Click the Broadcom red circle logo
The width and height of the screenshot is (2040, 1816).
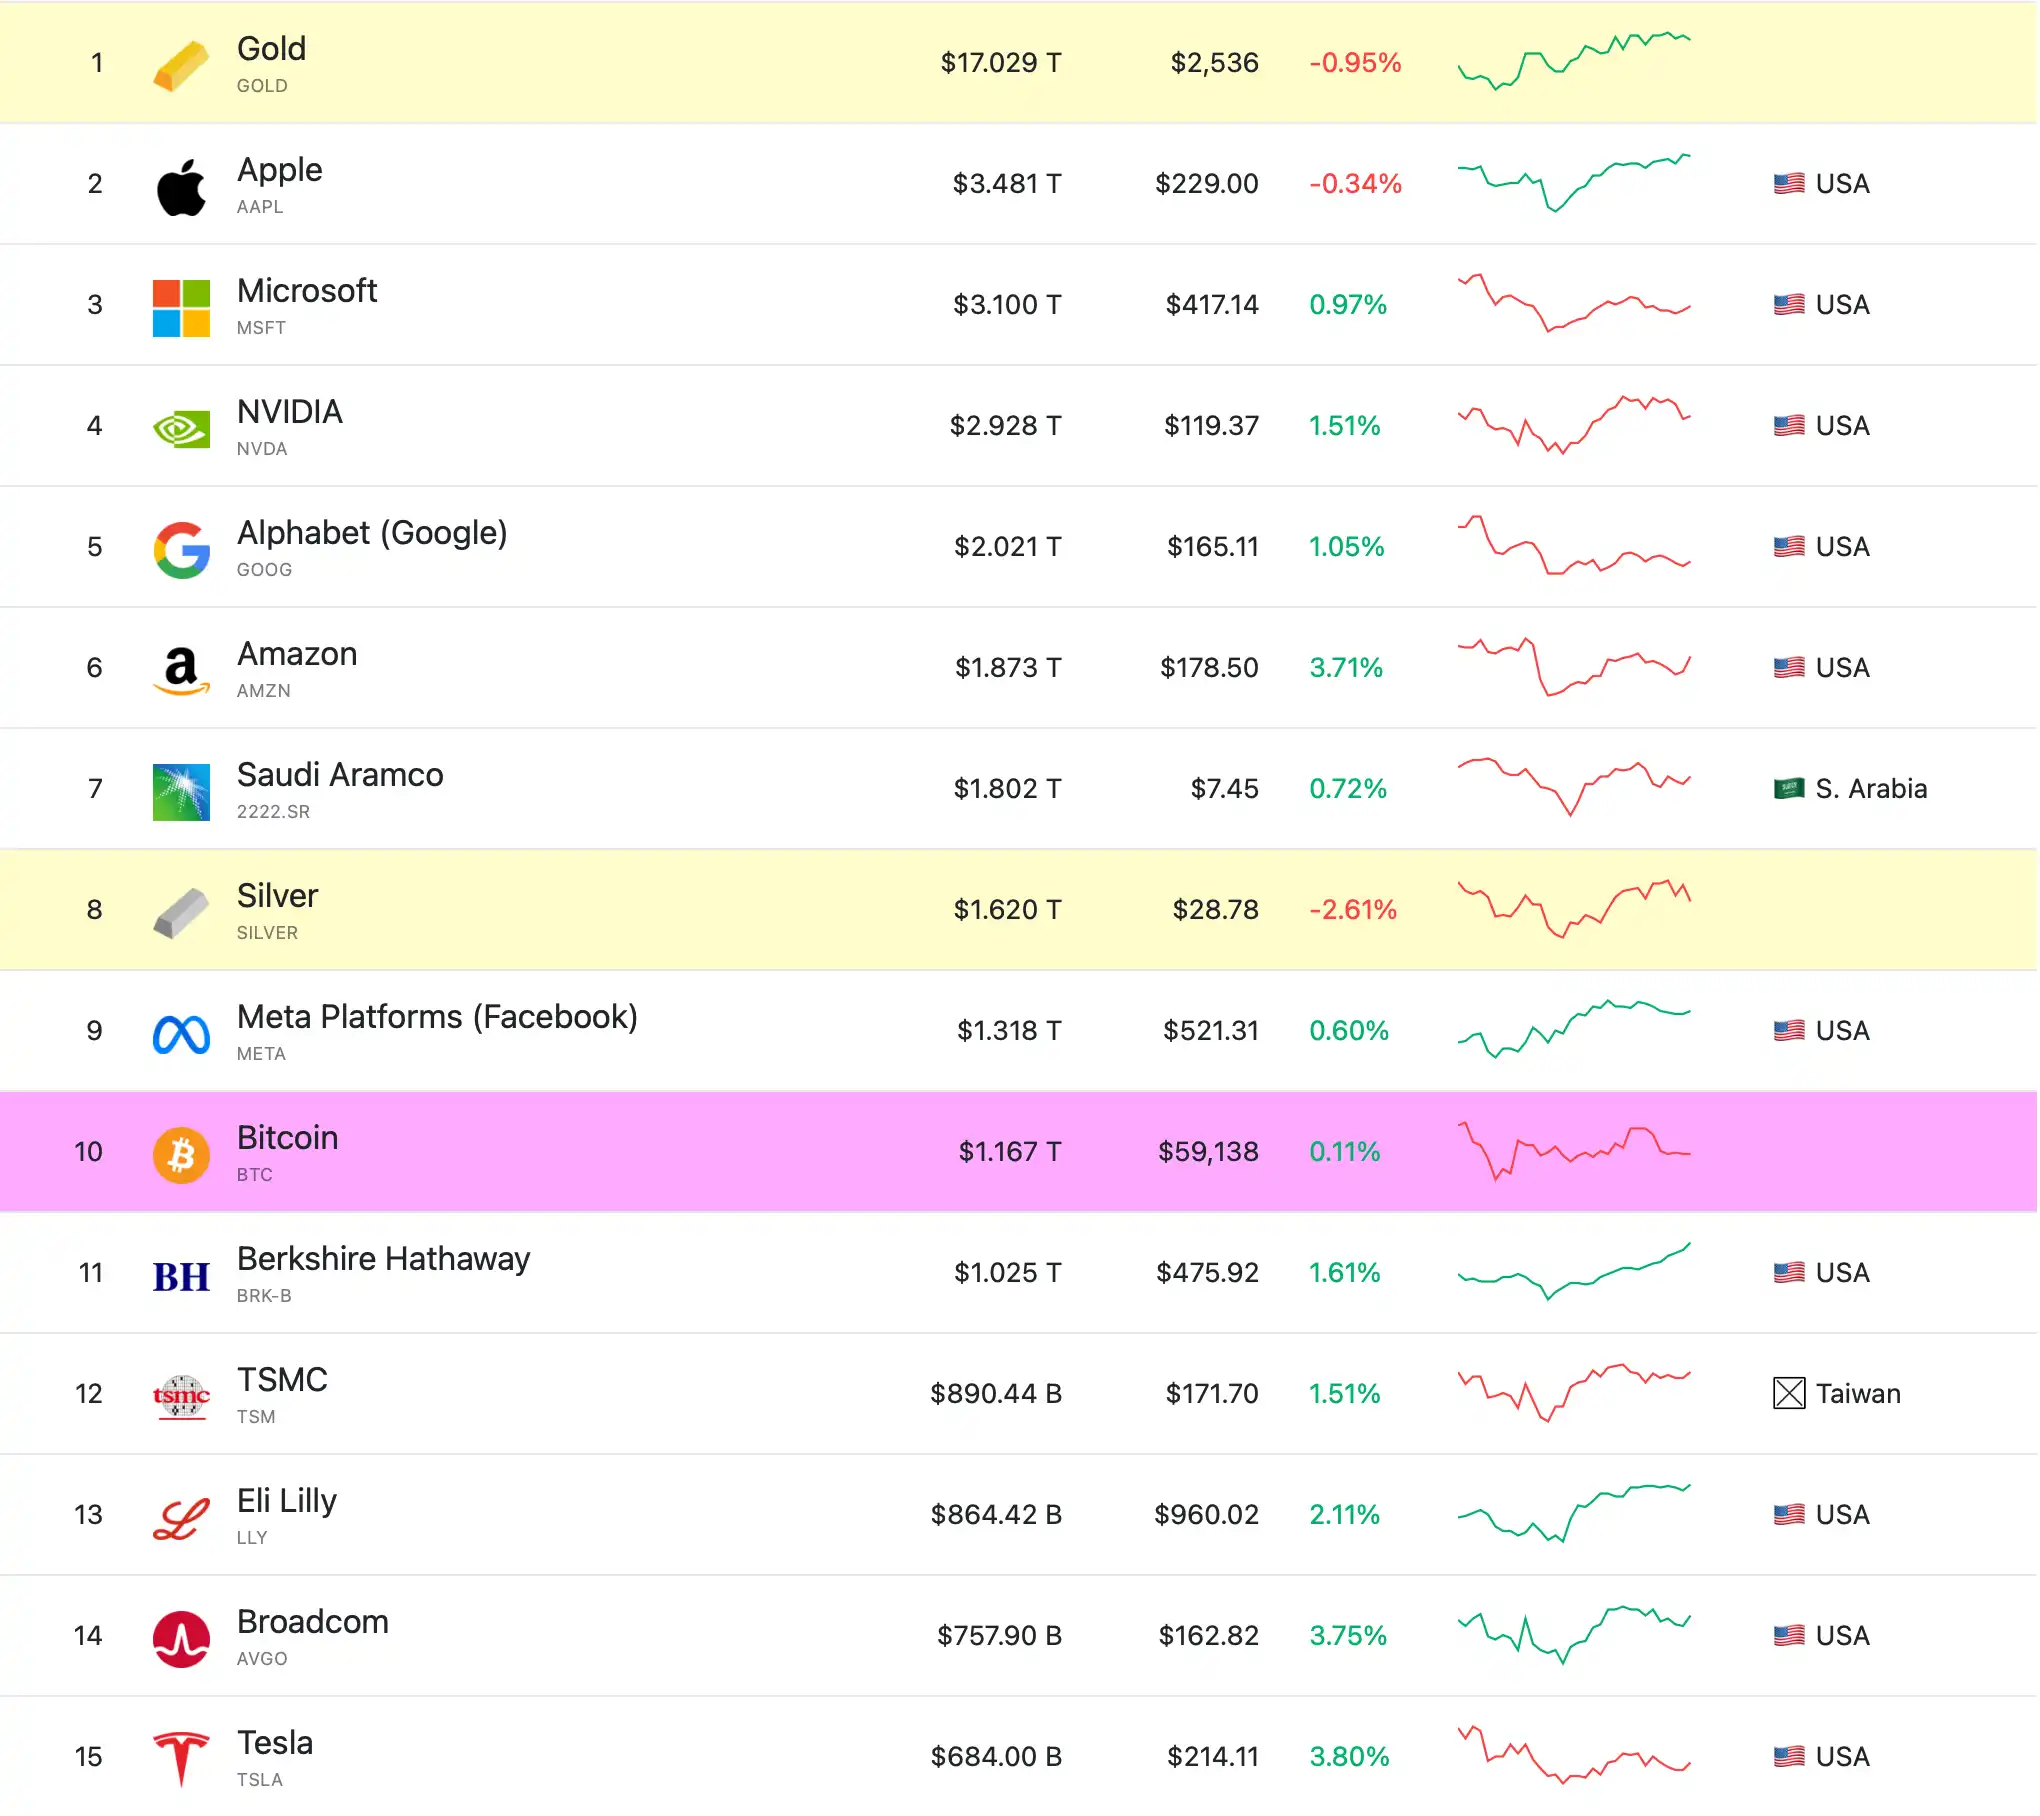tap(181, 1638)
